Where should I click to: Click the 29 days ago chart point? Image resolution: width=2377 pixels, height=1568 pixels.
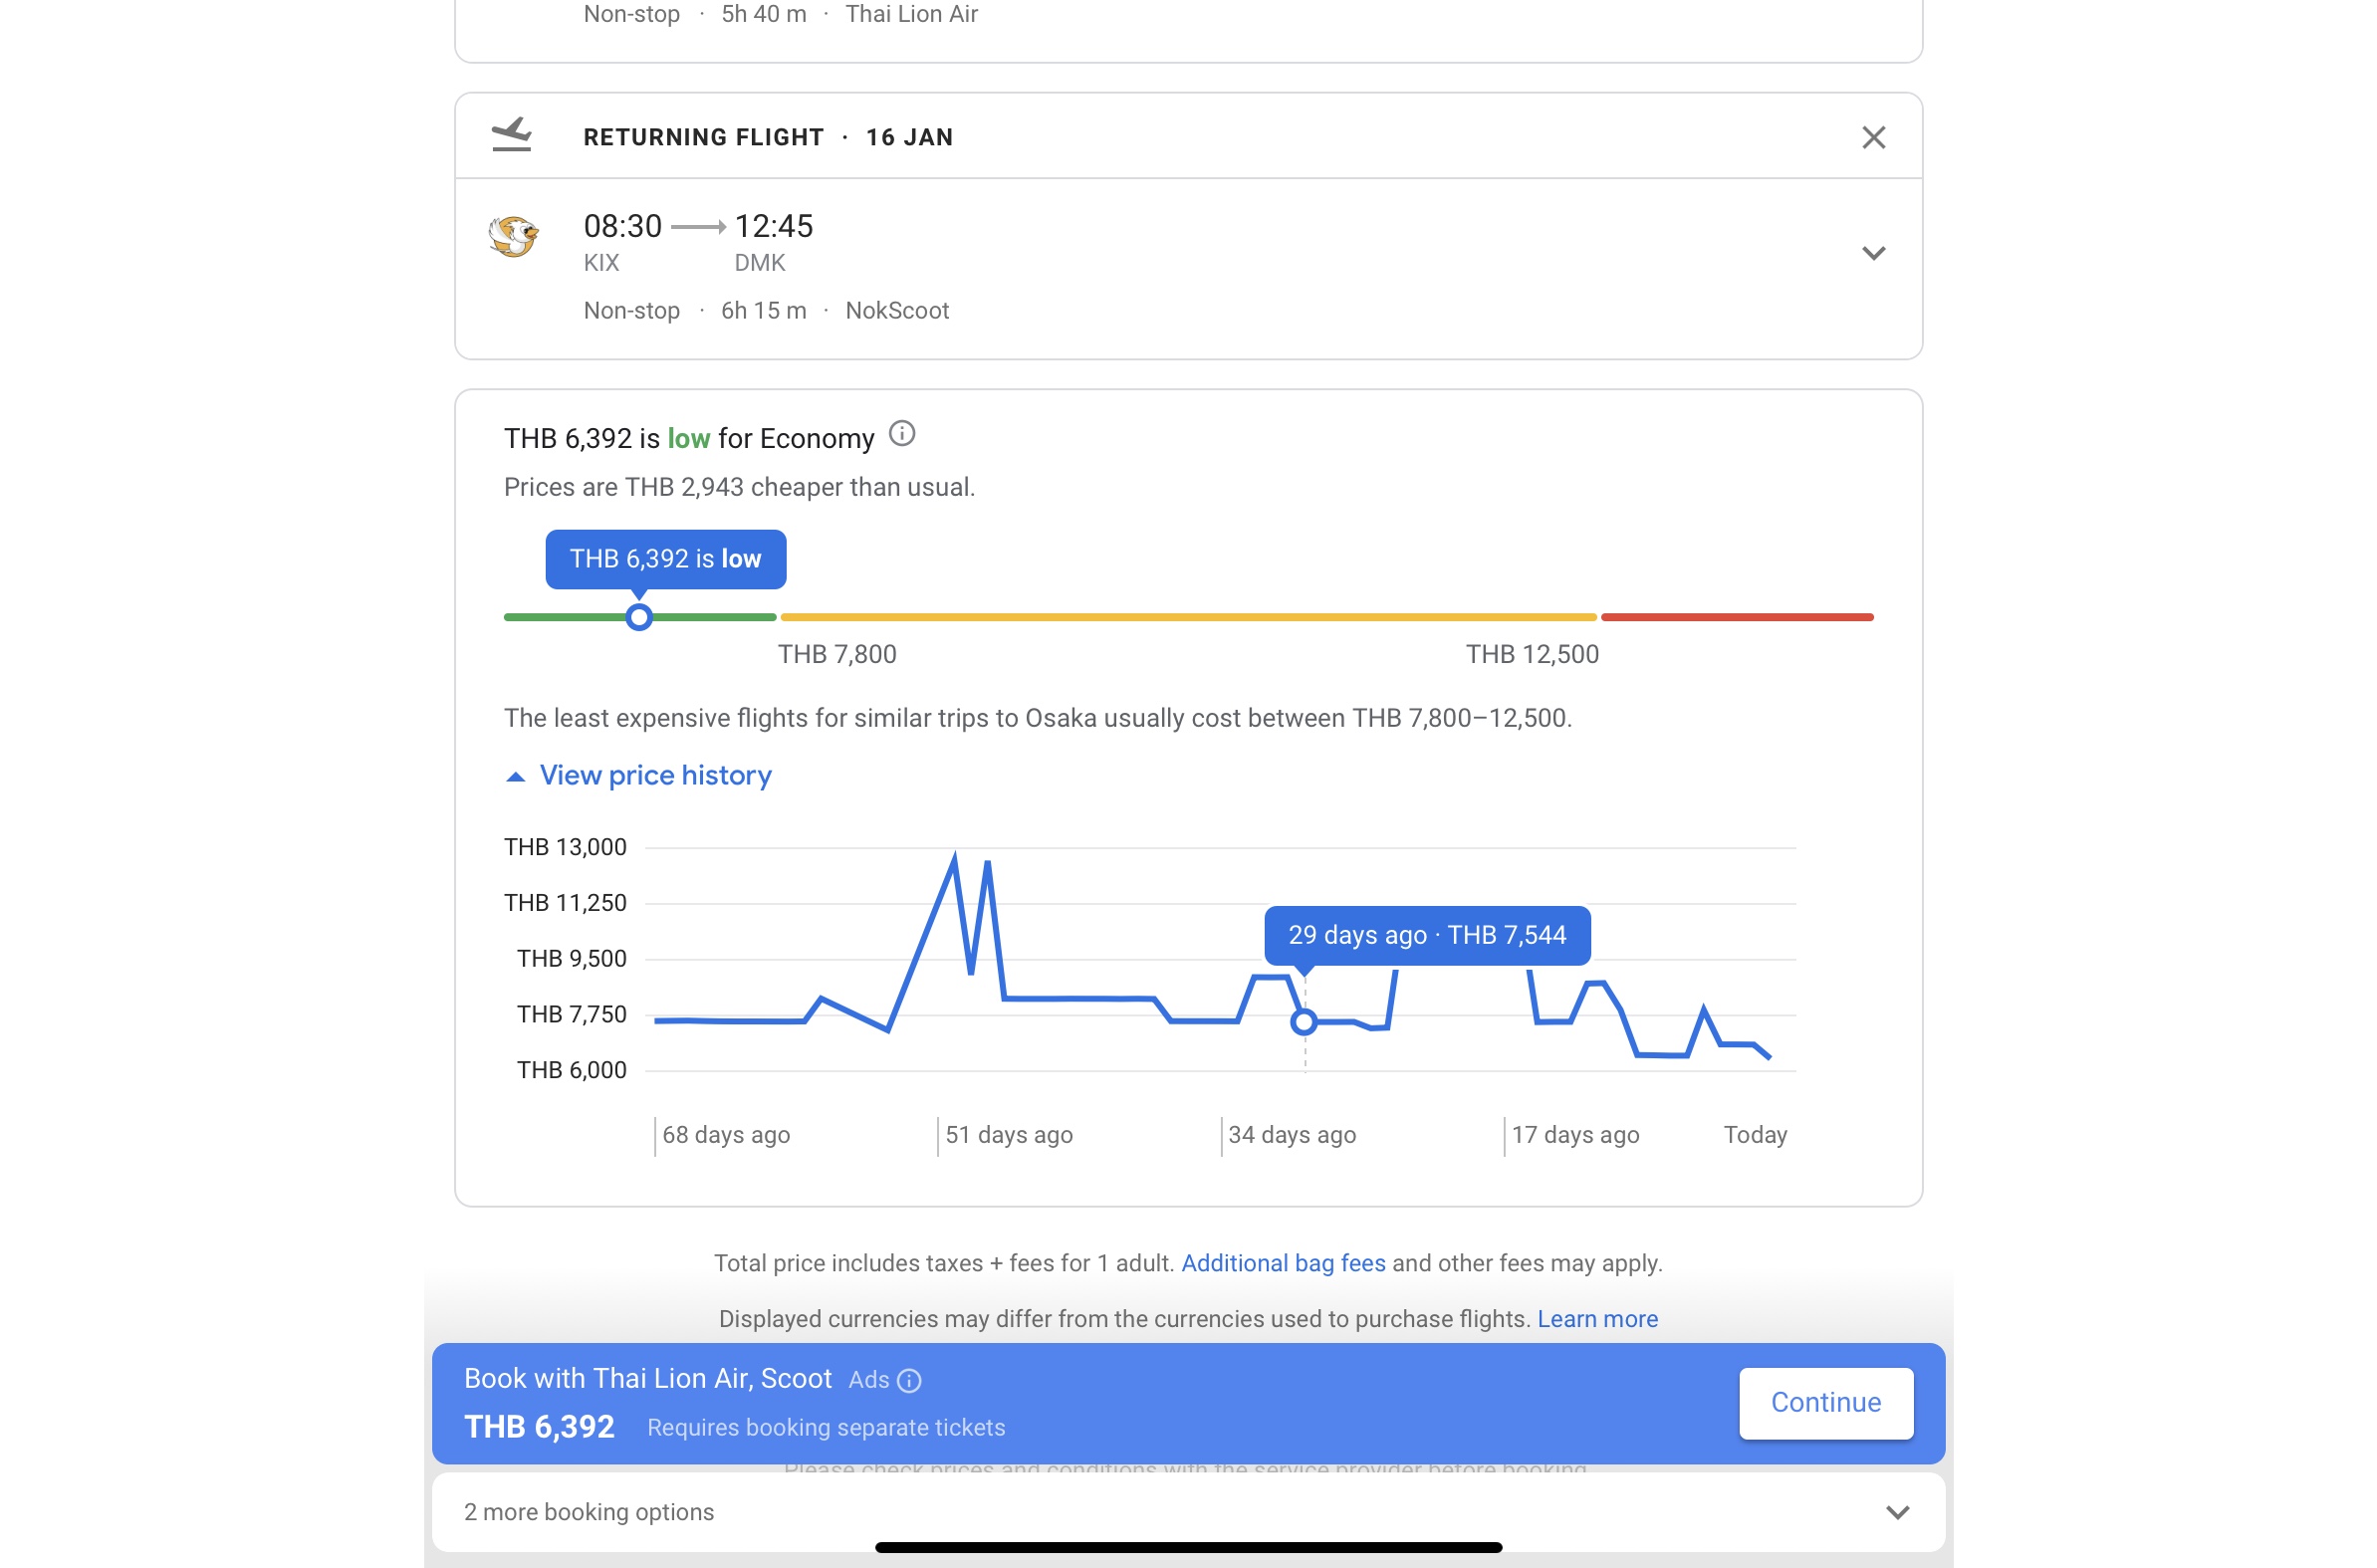[x=1303, y=1022]
